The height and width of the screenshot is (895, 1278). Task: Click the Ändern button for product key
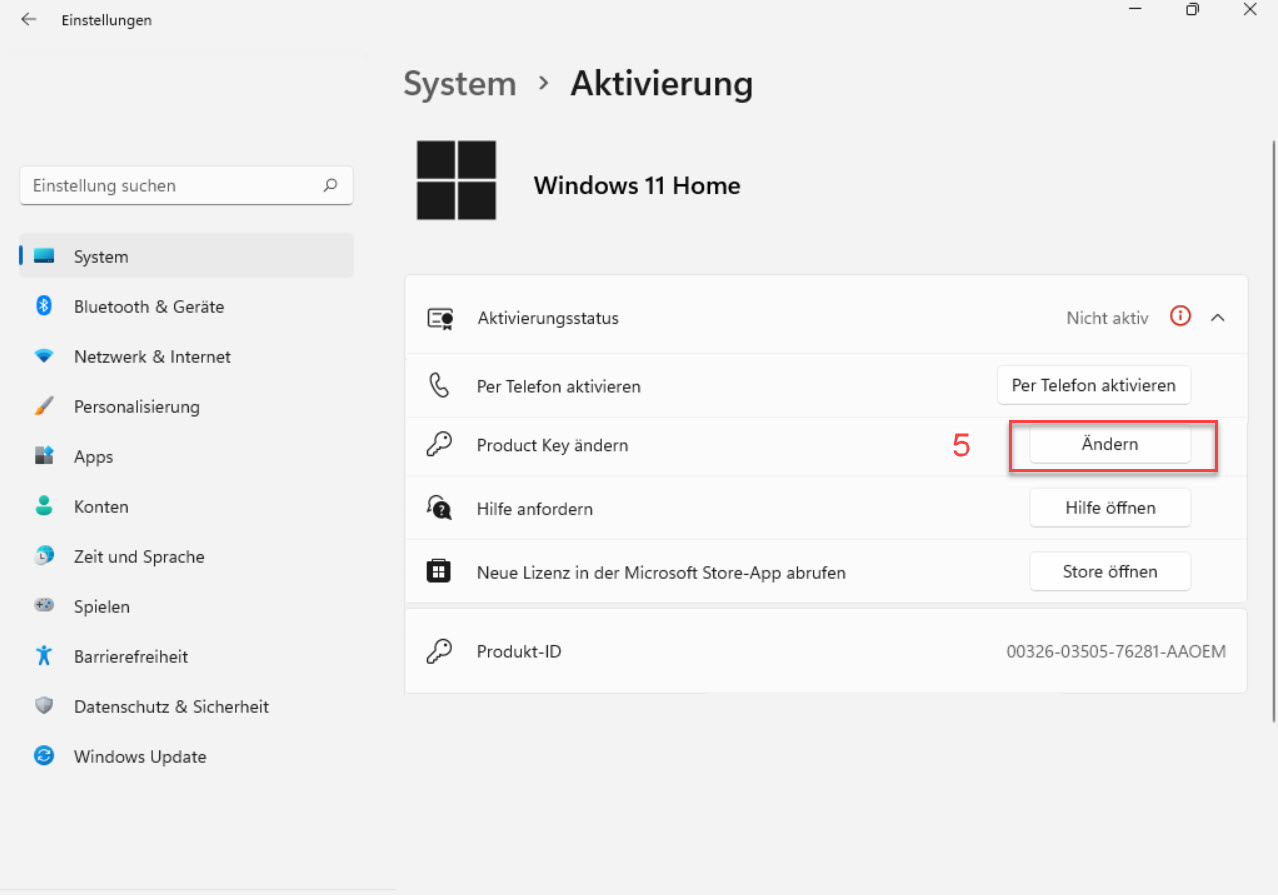1110,444
